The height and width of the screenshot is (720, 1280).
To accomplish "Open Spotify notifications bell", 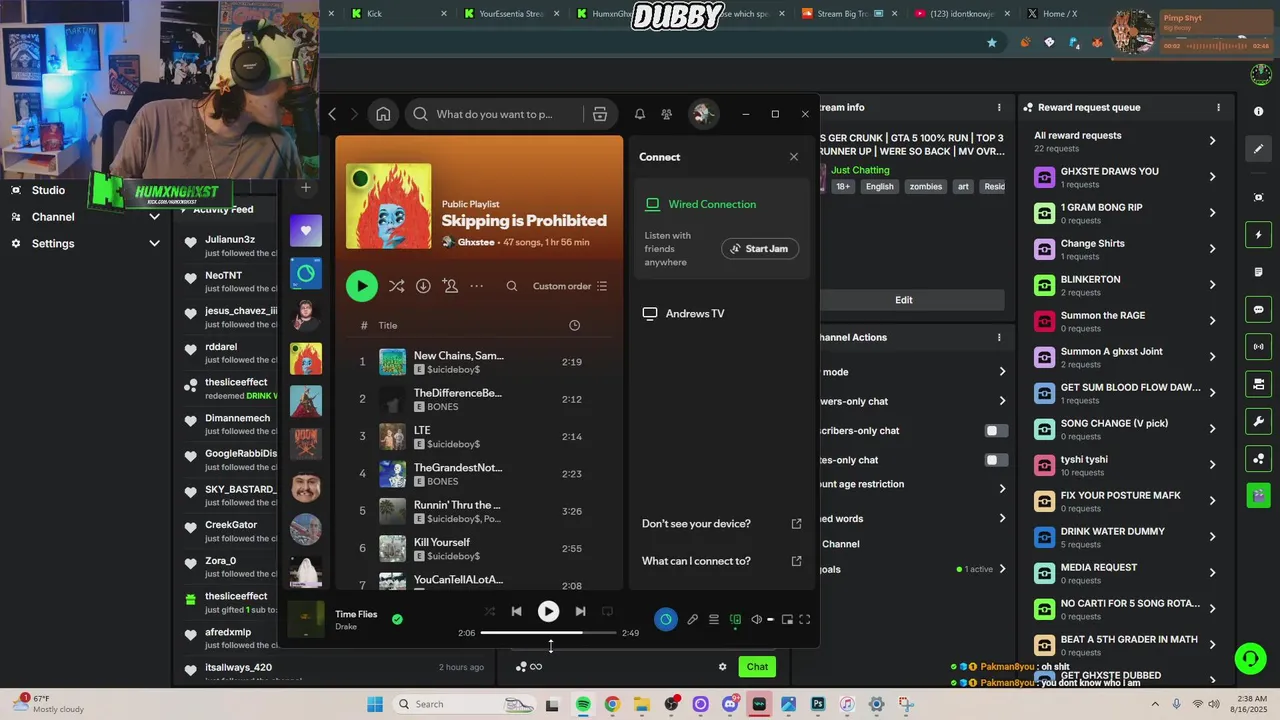I will [640, 114].
